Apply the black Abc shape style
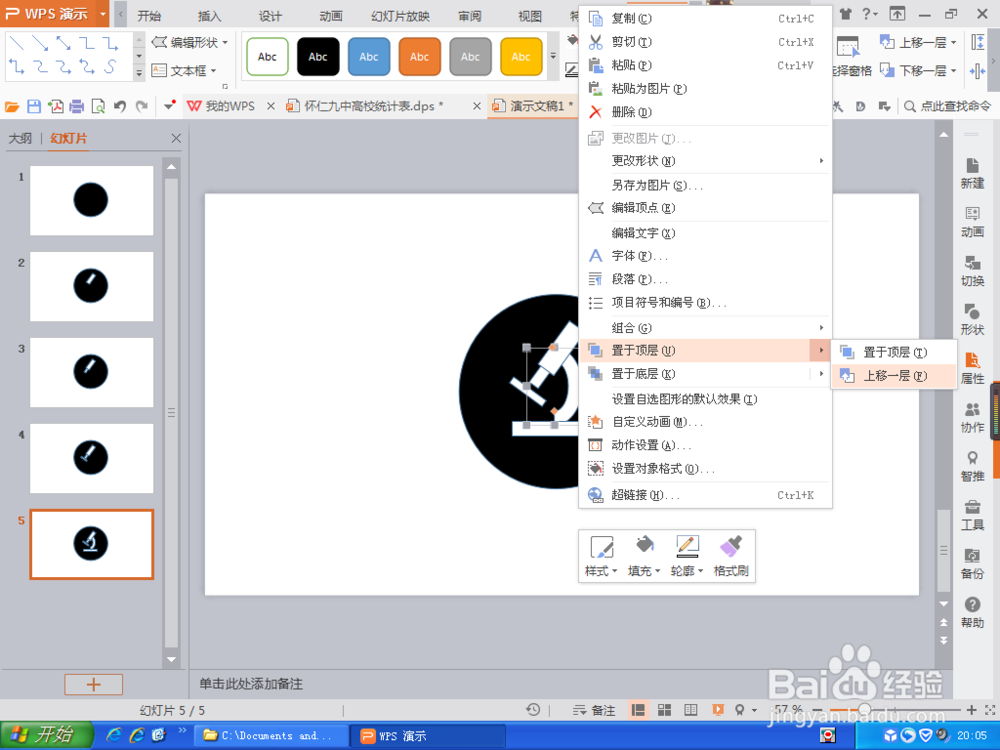This screenshot has width=1000, height=750. [x=318, y=56]
